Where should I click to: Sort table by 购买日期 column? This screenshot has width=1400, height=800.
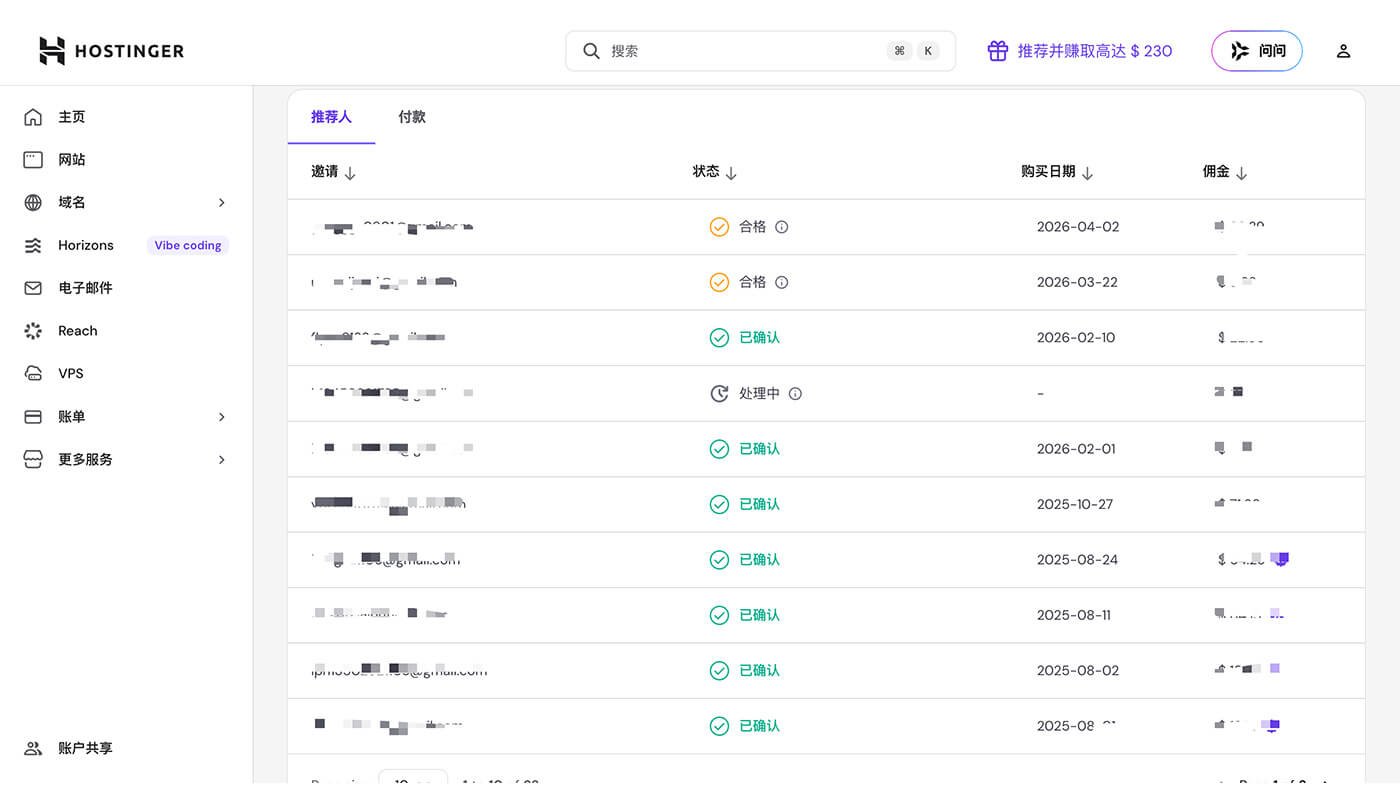pyautogui.click(x=1087, y=173)
